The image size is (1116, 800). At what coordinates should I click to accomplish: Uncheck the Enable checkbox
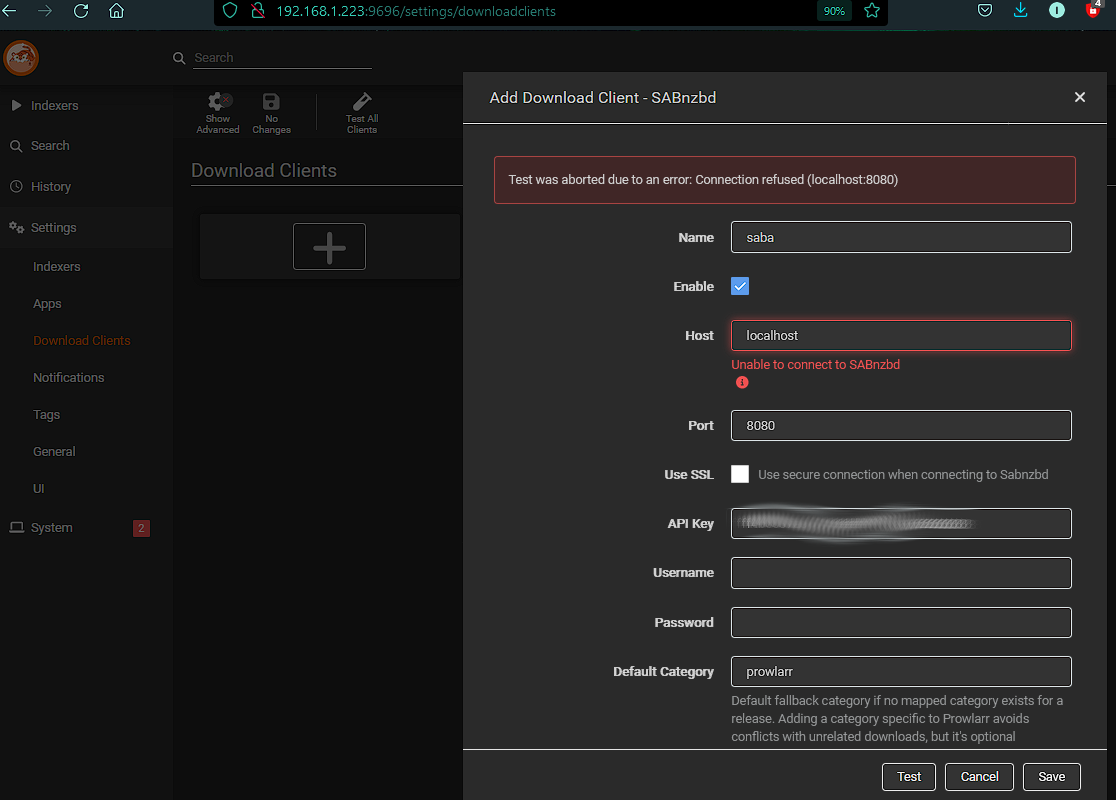(x=740, y=287)
